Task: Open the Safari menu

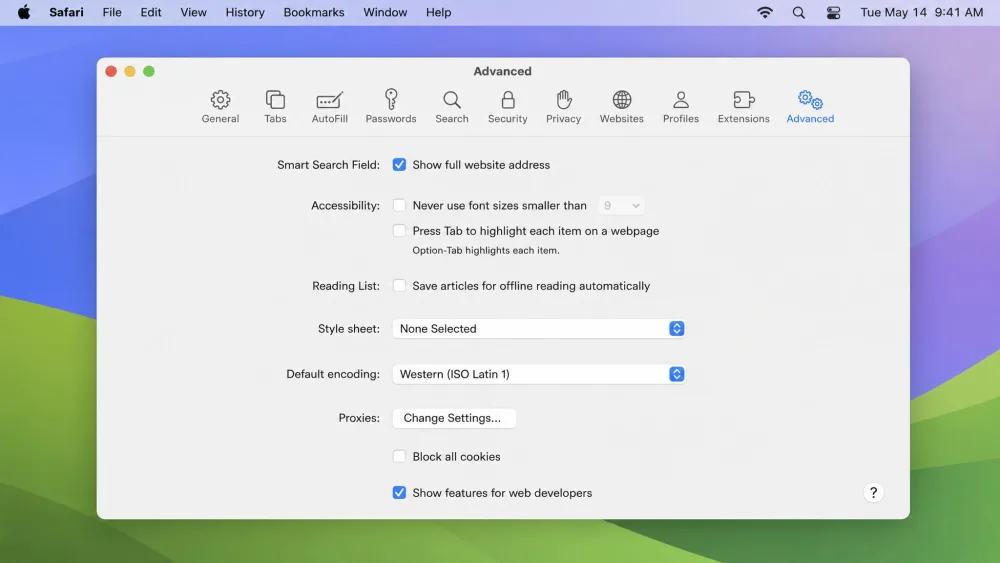Action: pyautogui.click(x=66, y=12)
